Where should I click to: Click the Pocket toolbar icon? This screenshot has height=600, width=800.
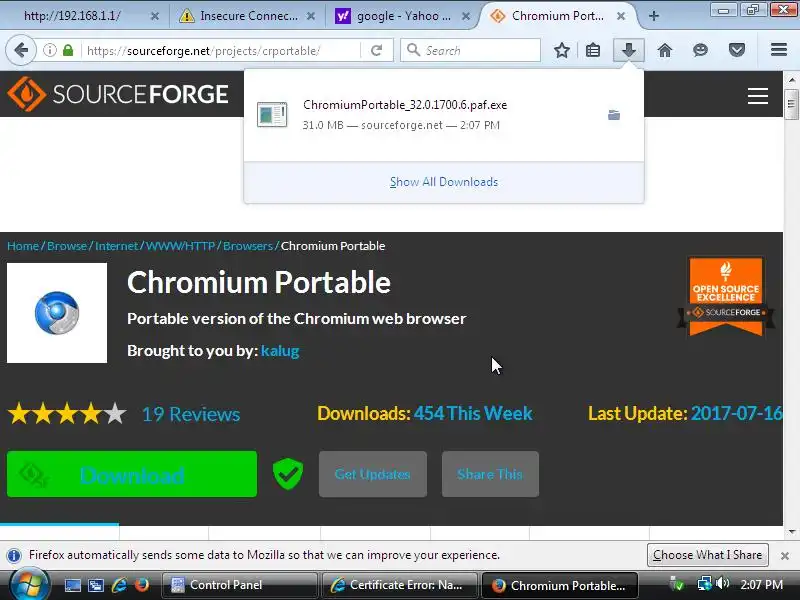pyautogui.click(x=737, y=51)
